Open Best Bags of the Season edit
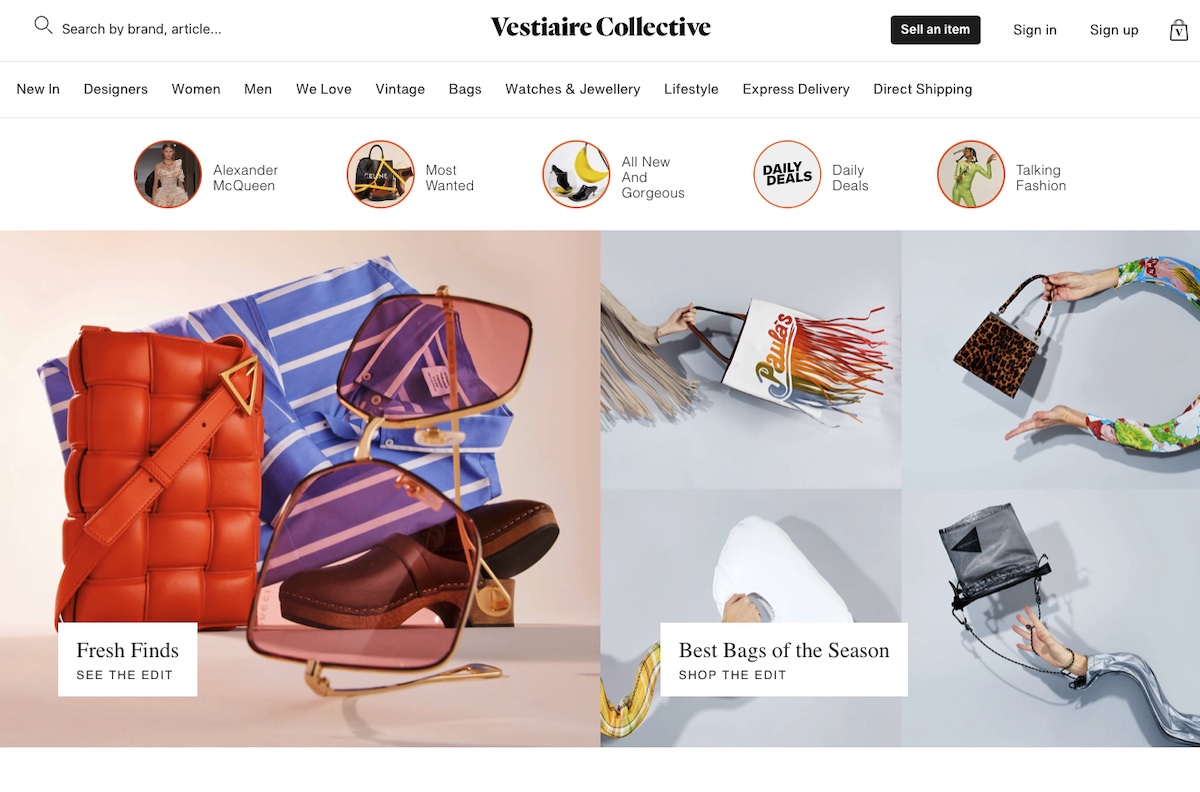1200x792 pixels. [x=784, y=660]
